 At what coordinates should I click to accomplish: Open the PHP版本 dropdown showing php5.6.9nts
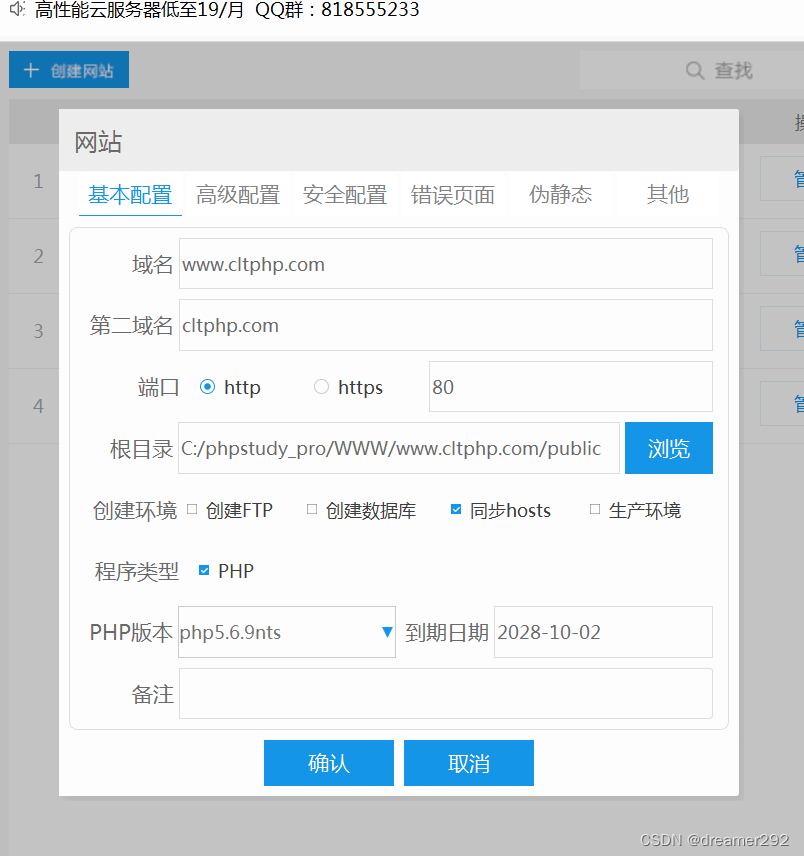(x=280, y=632)
